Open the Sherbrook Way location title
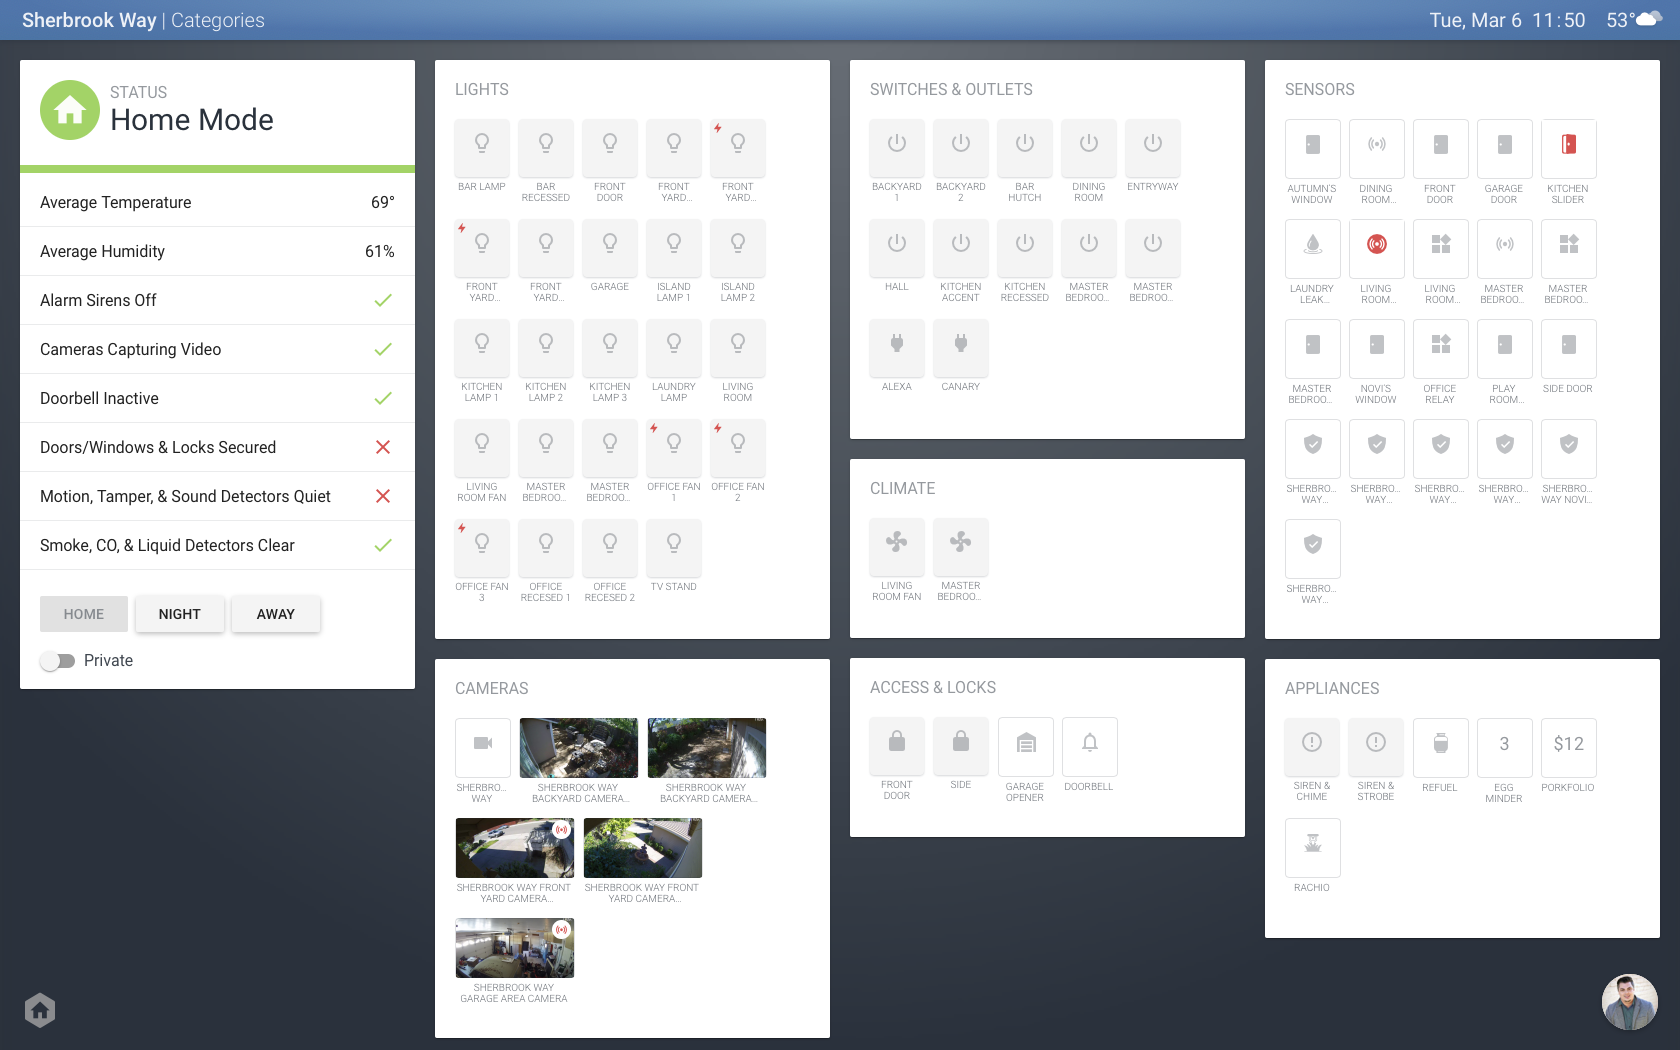 (x=89, y=20)
